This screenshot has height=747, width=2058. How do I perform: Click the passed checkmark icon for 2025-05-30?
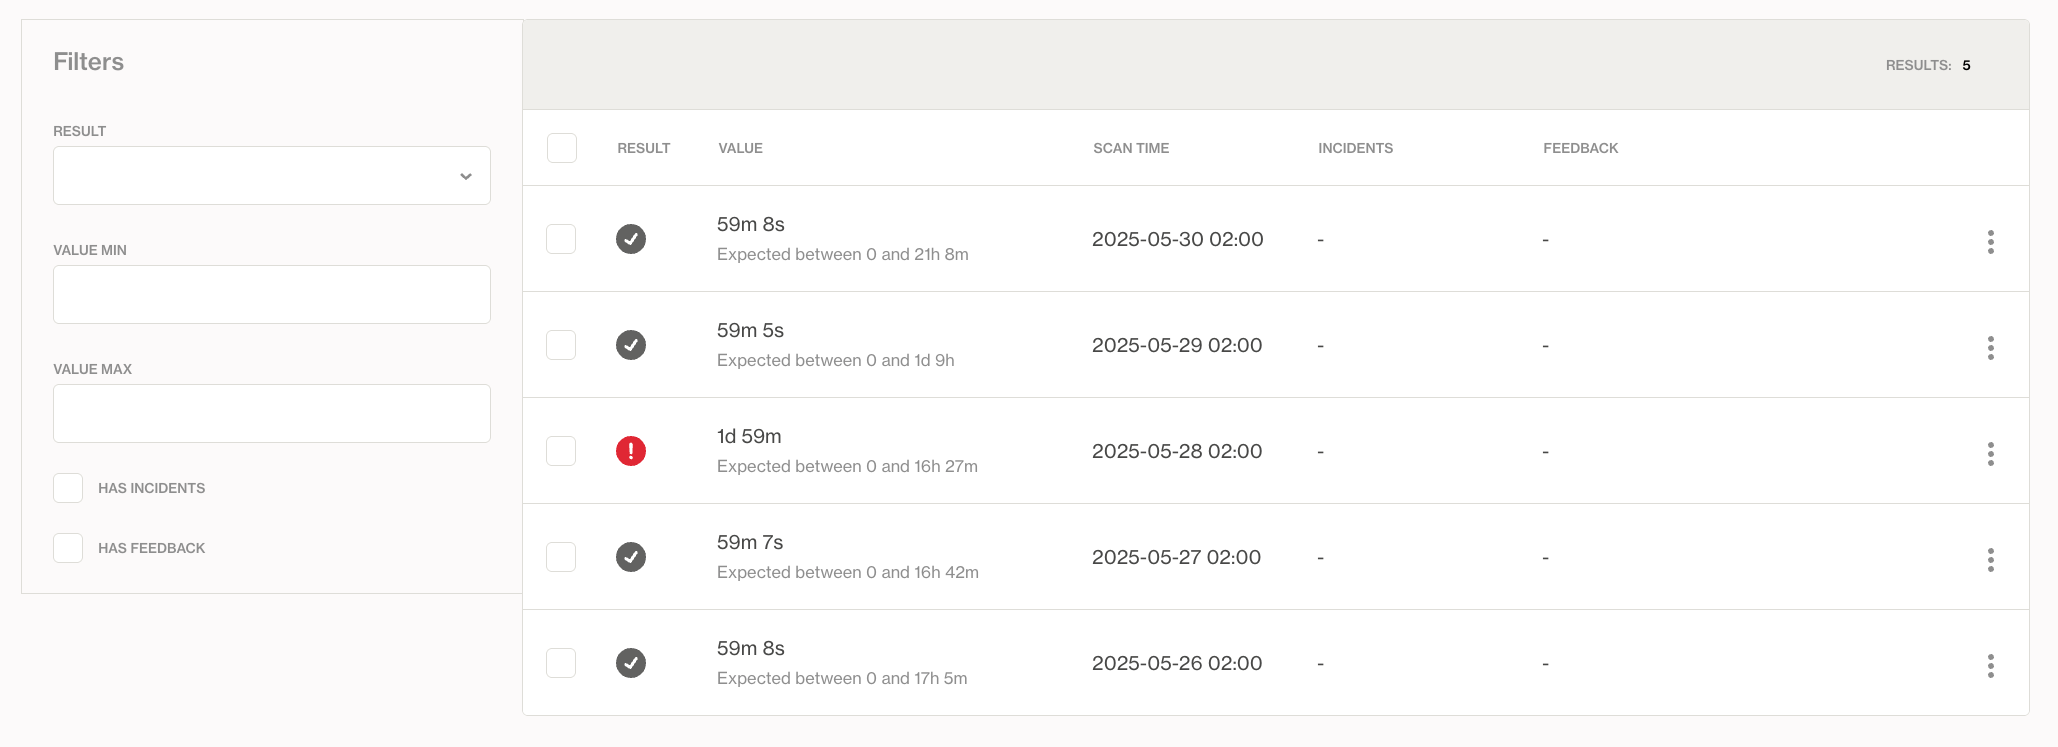631,239
